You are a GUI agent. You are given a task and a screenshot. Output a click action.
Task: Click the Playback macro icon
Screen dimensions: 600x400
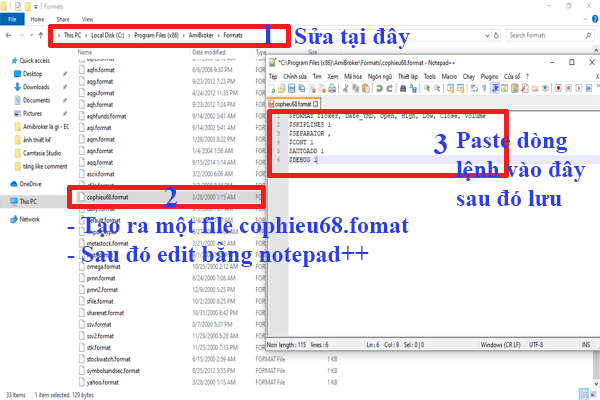pos(578,88)
